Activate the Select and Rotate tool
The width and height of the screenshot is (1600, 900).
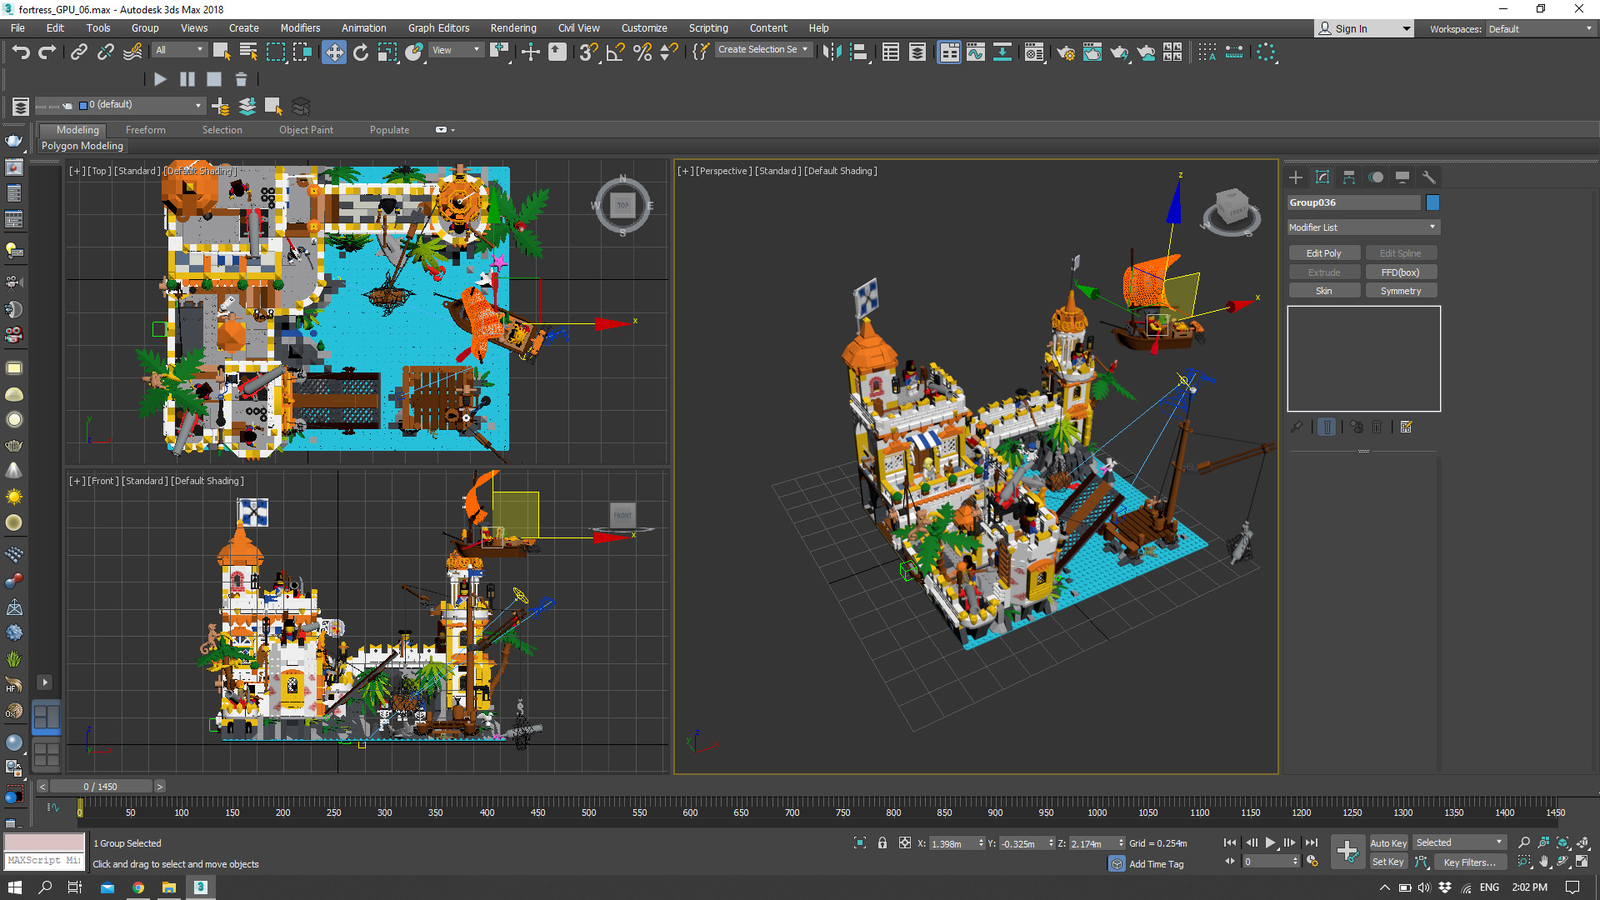pos(361,52)
